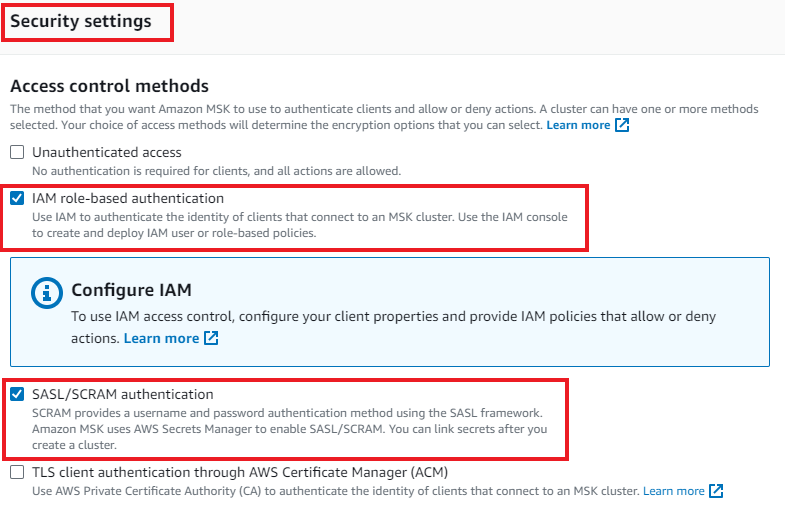The height and width of the screenshot is (512, 785).
Task: Click the 'SASL/SCRAM authentication' label
Action: pos(123,394)
